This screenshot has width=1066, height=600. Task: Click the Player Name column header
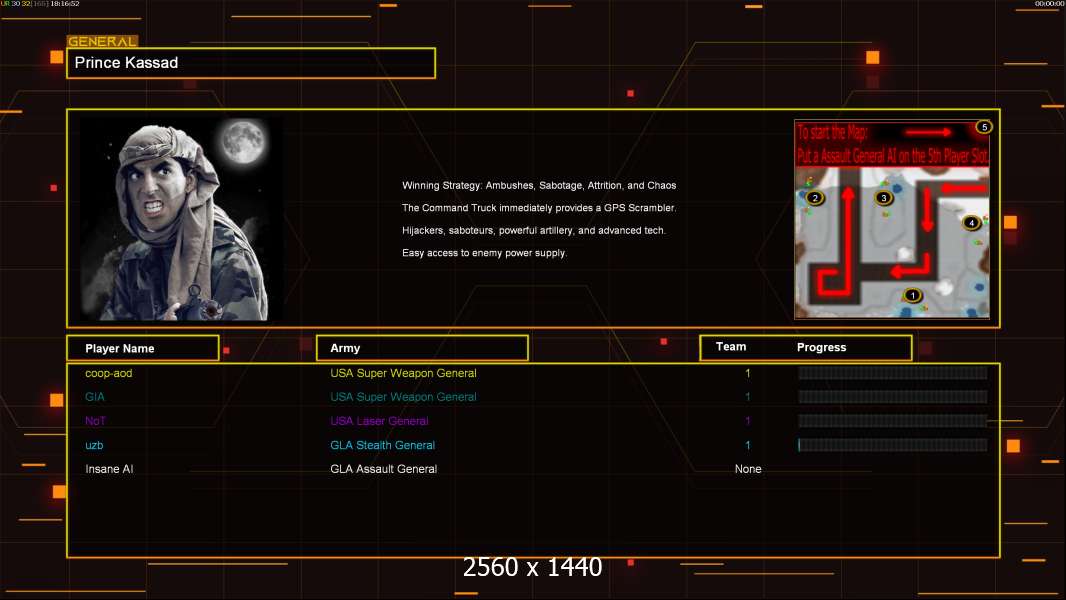pyautogui.click(x=143, y=348)
